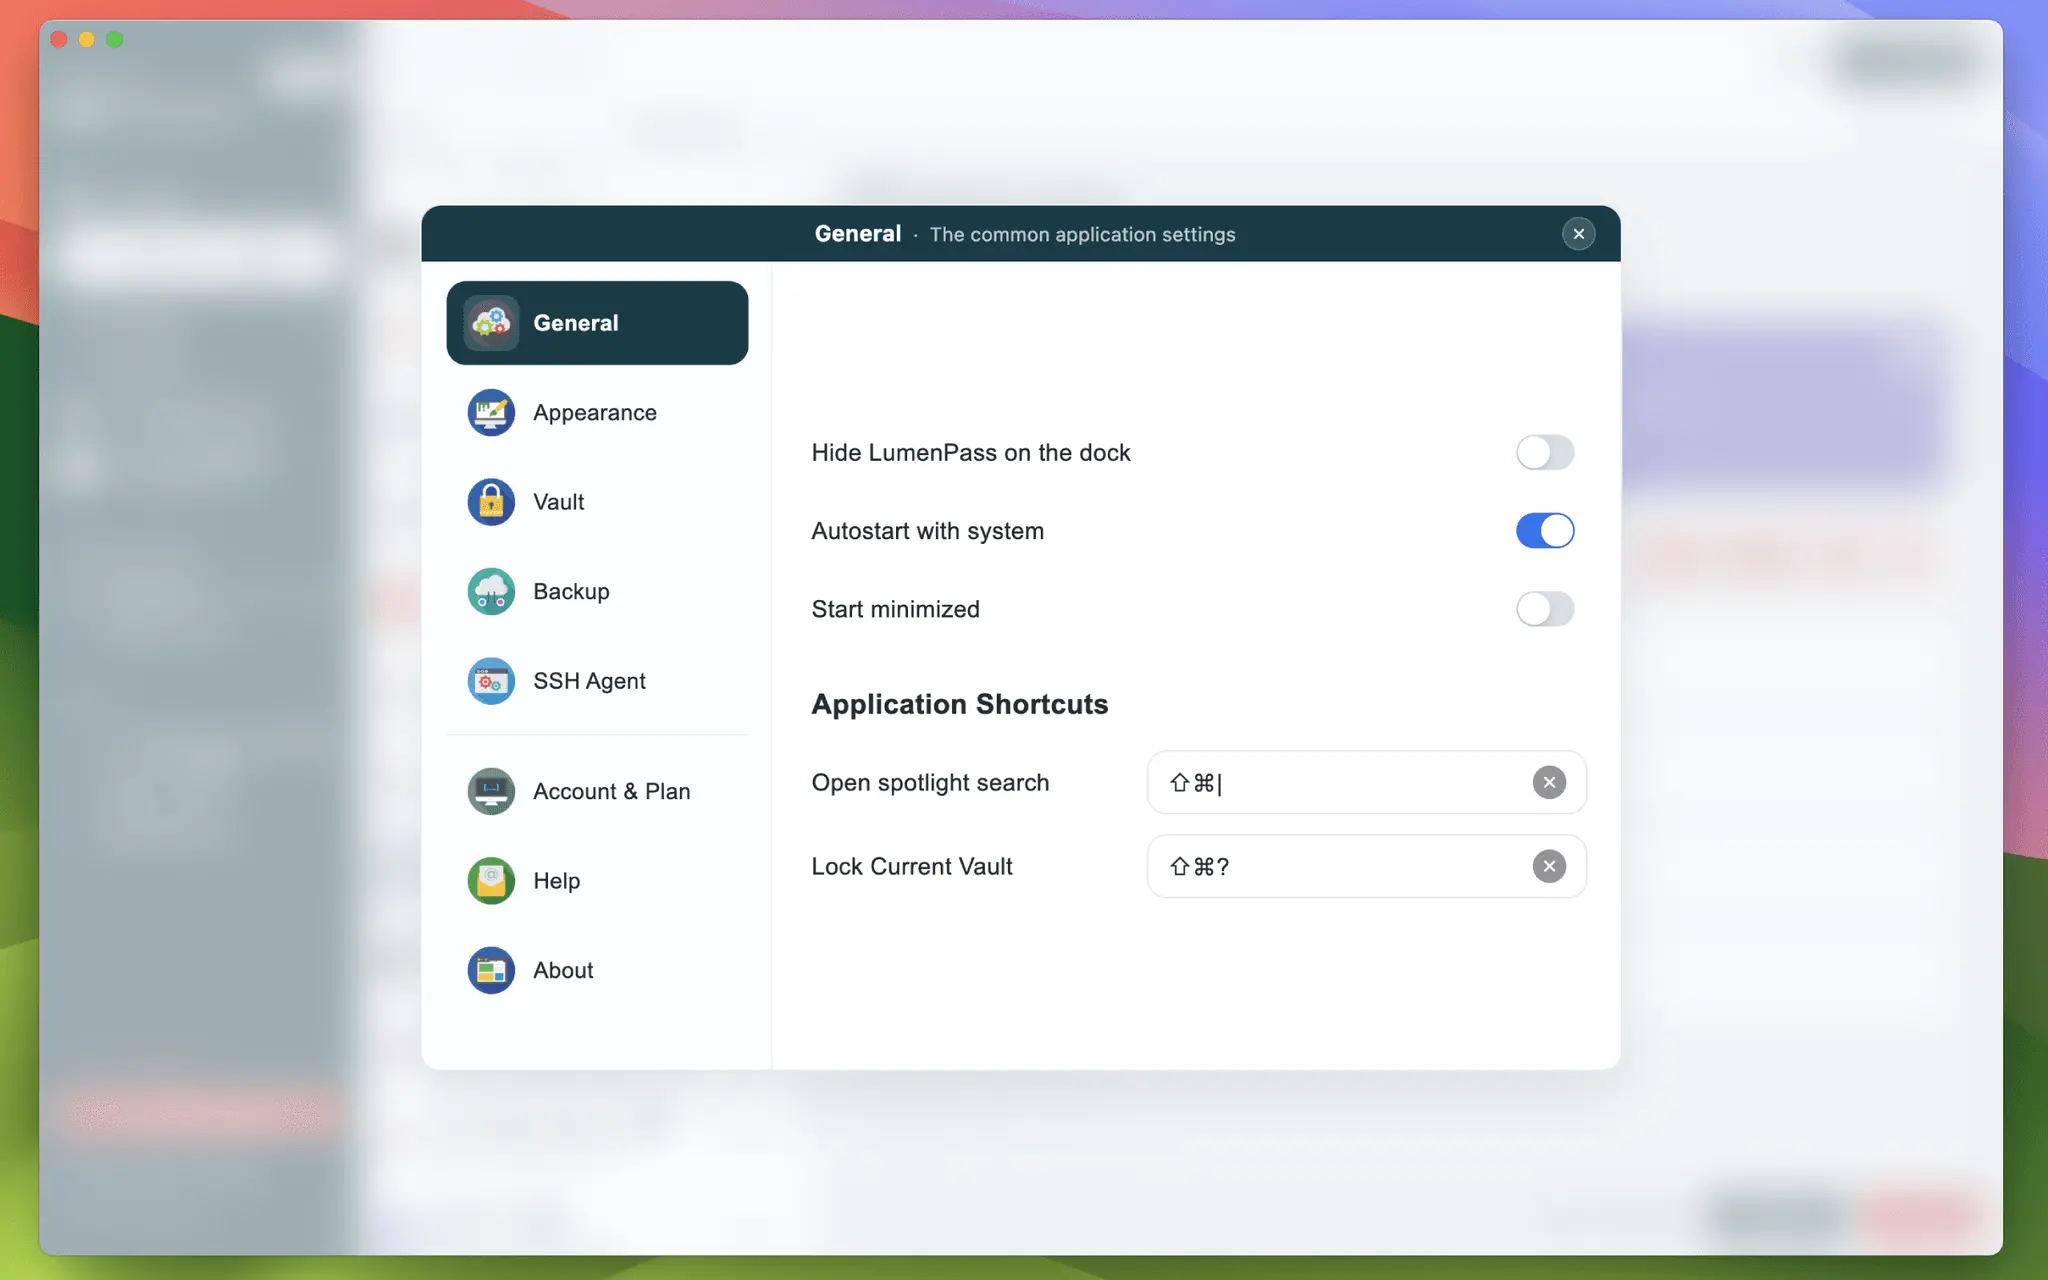Click the Appearance monitor icon
The image size is (2048, 1280).
491,412
